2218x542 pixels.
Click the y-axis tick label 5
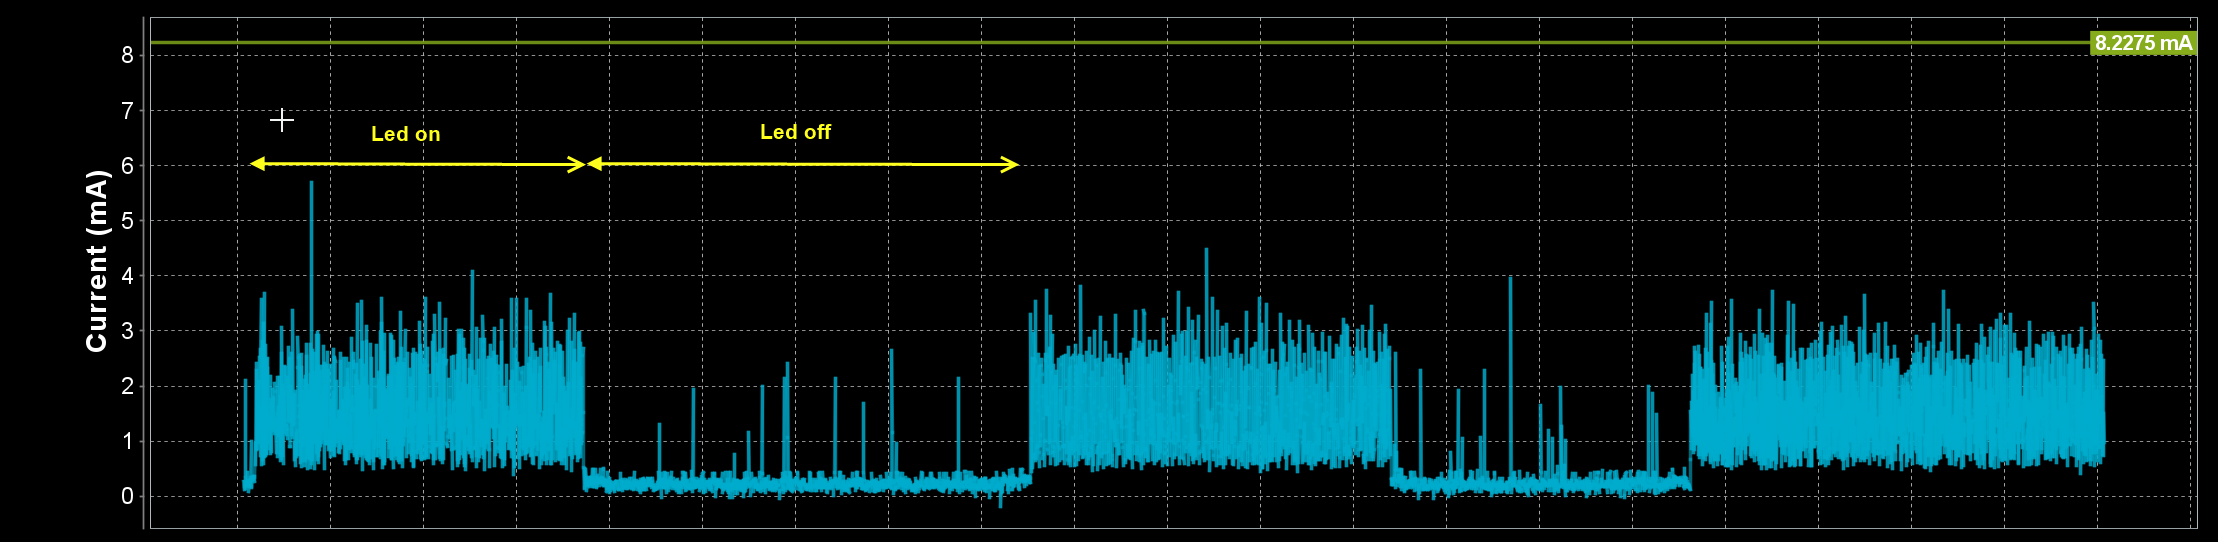click(x=127, y=221)
